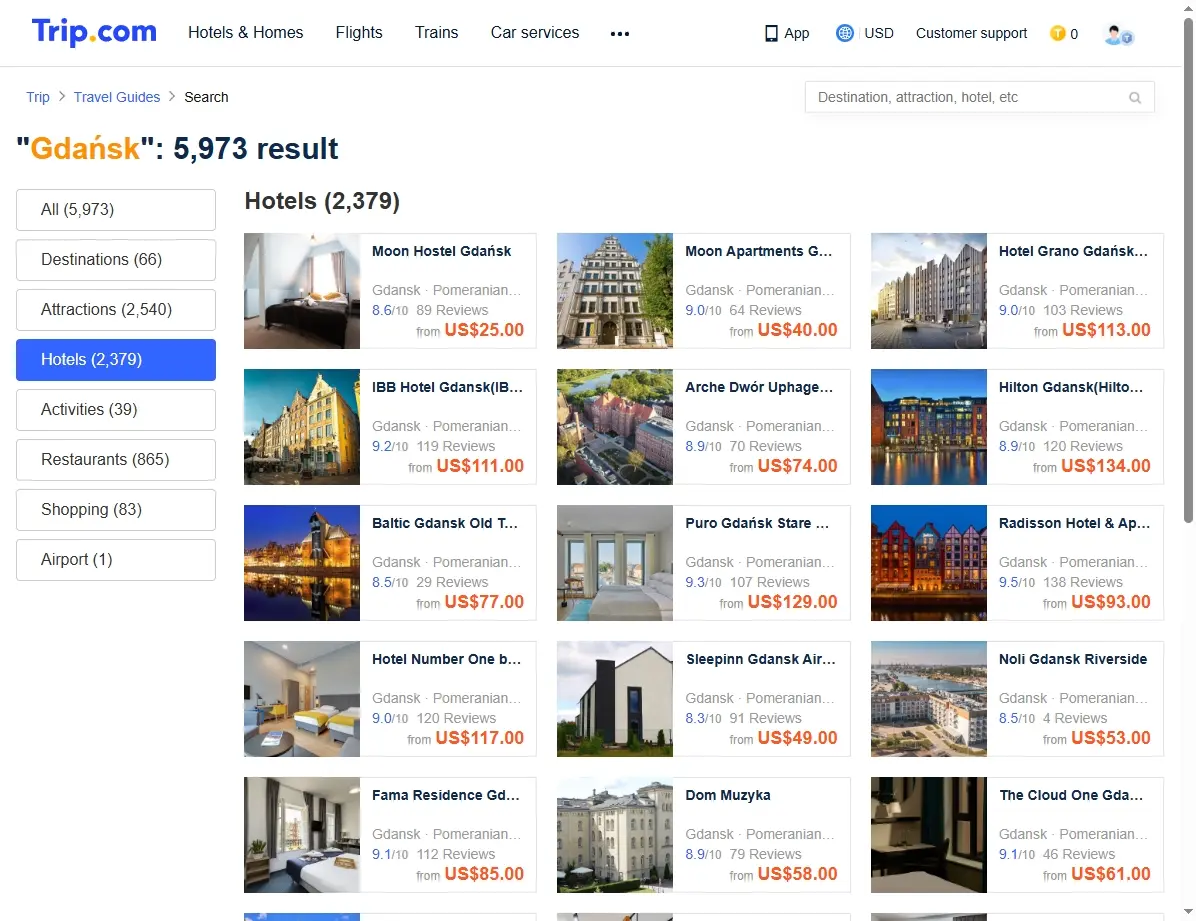The image size is (1196, 921).
Task: Open Hotel Grano Gdańsk photo
Action: pos(929,291)
